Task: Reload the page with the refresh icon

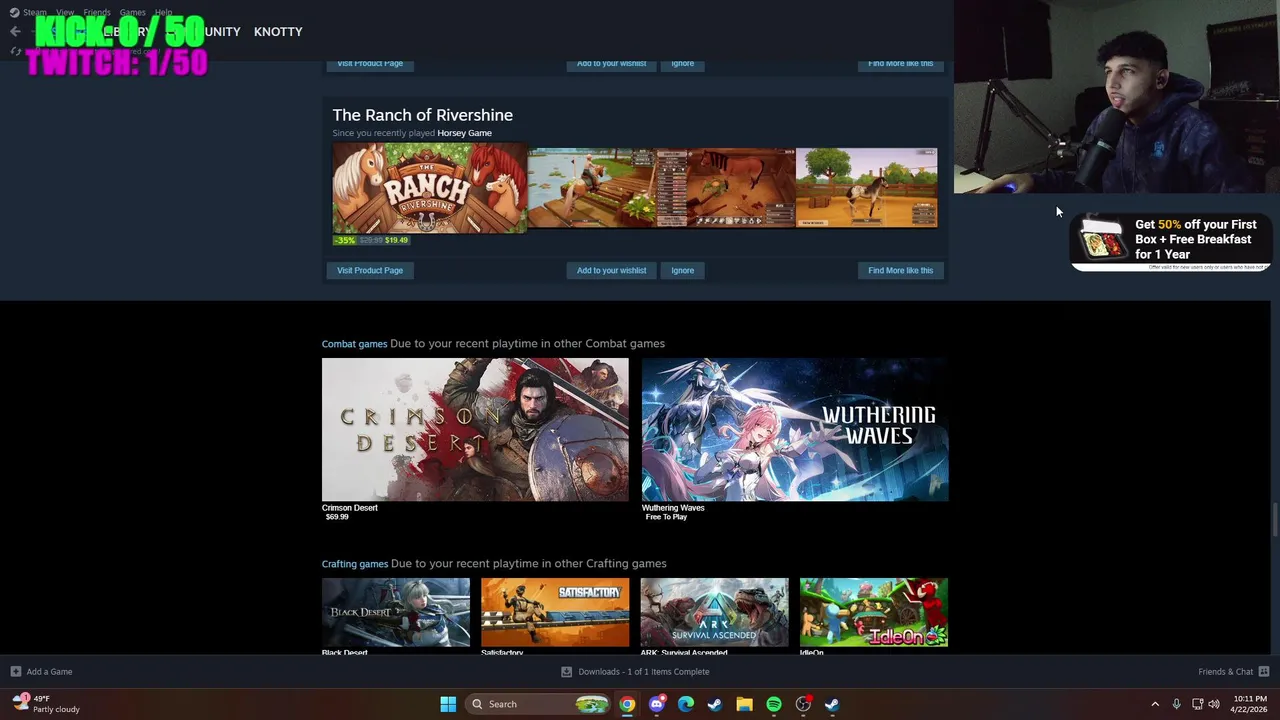Action: 15,51
